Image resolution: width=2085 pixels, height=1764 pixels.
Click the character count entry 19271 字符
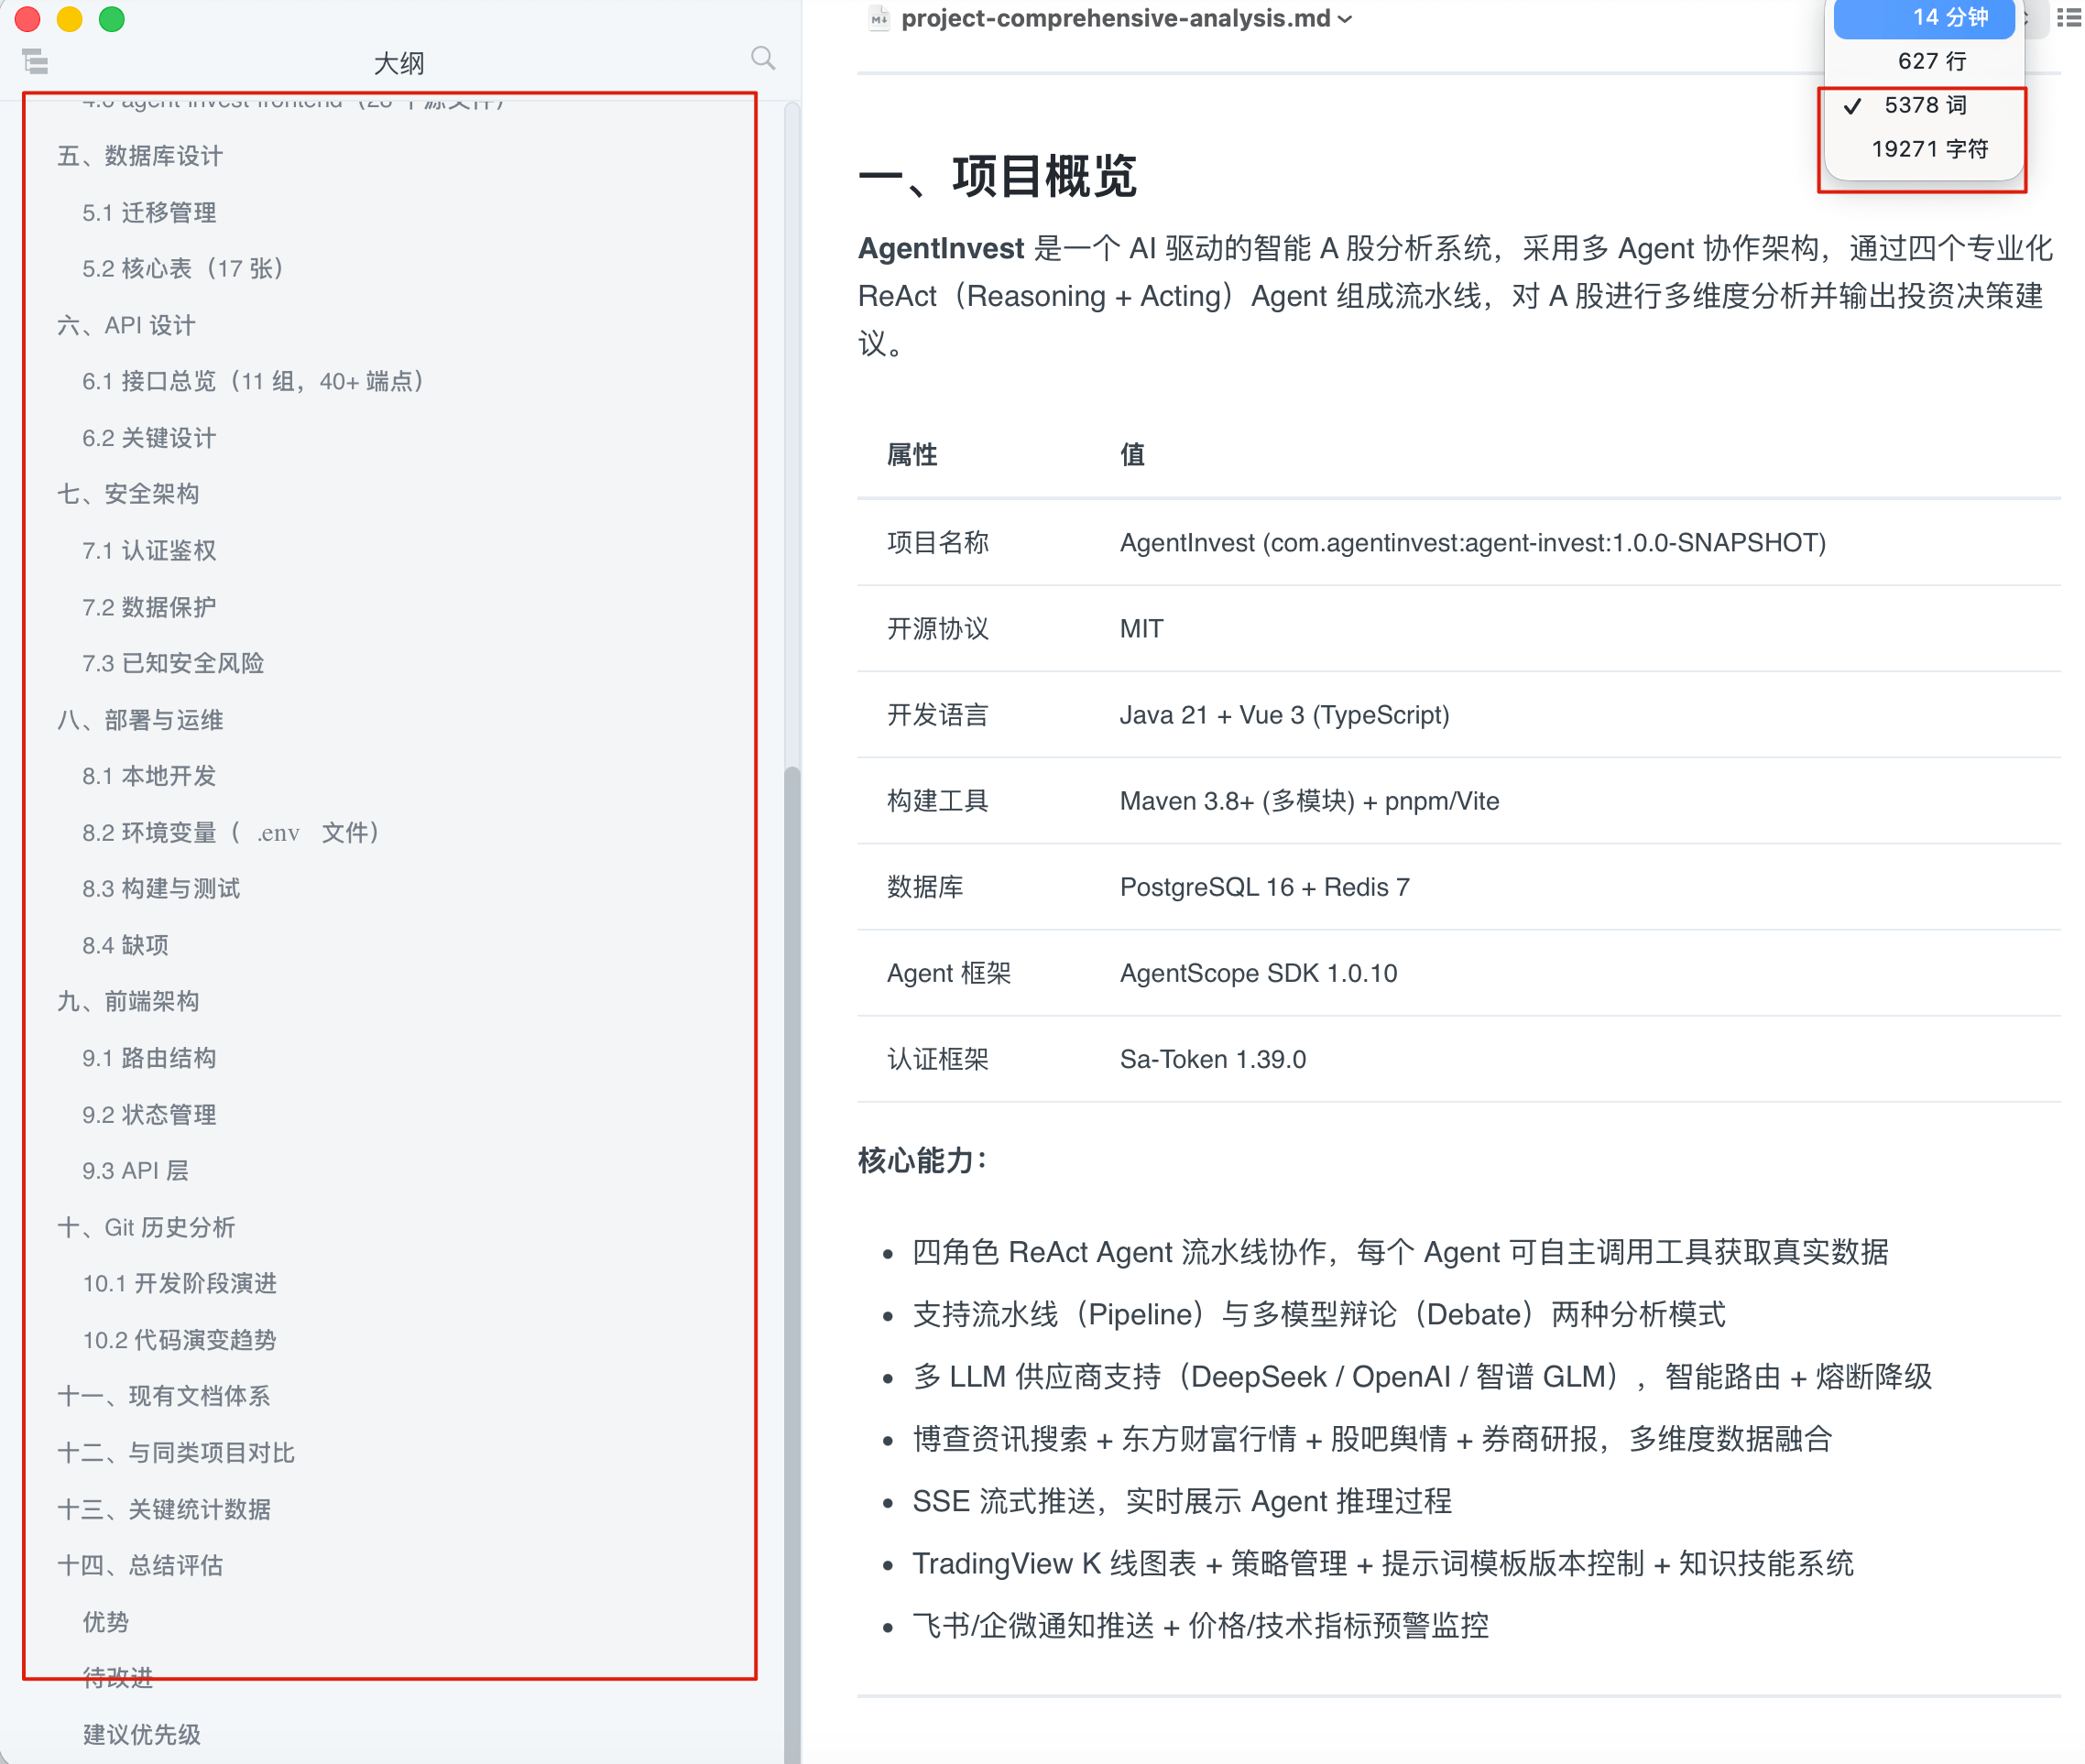(x=1922, y=149)
